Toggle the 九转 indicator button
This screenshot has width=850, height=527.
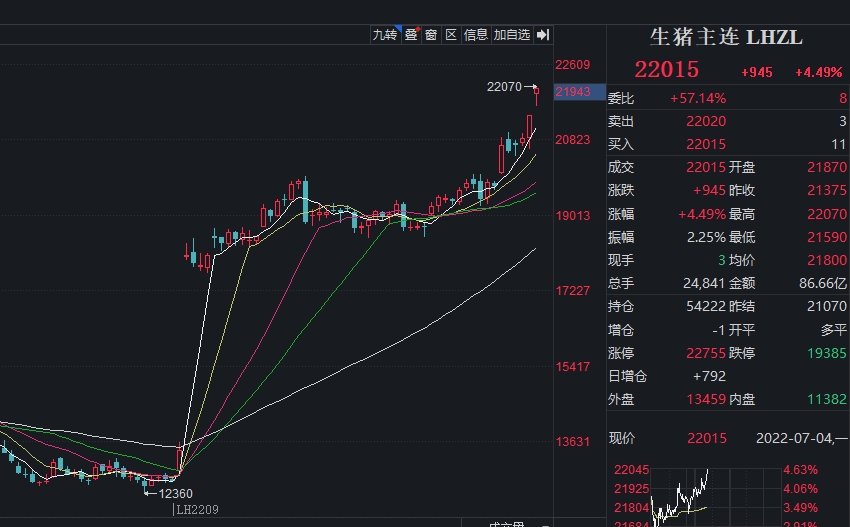(x=385, y=35)
